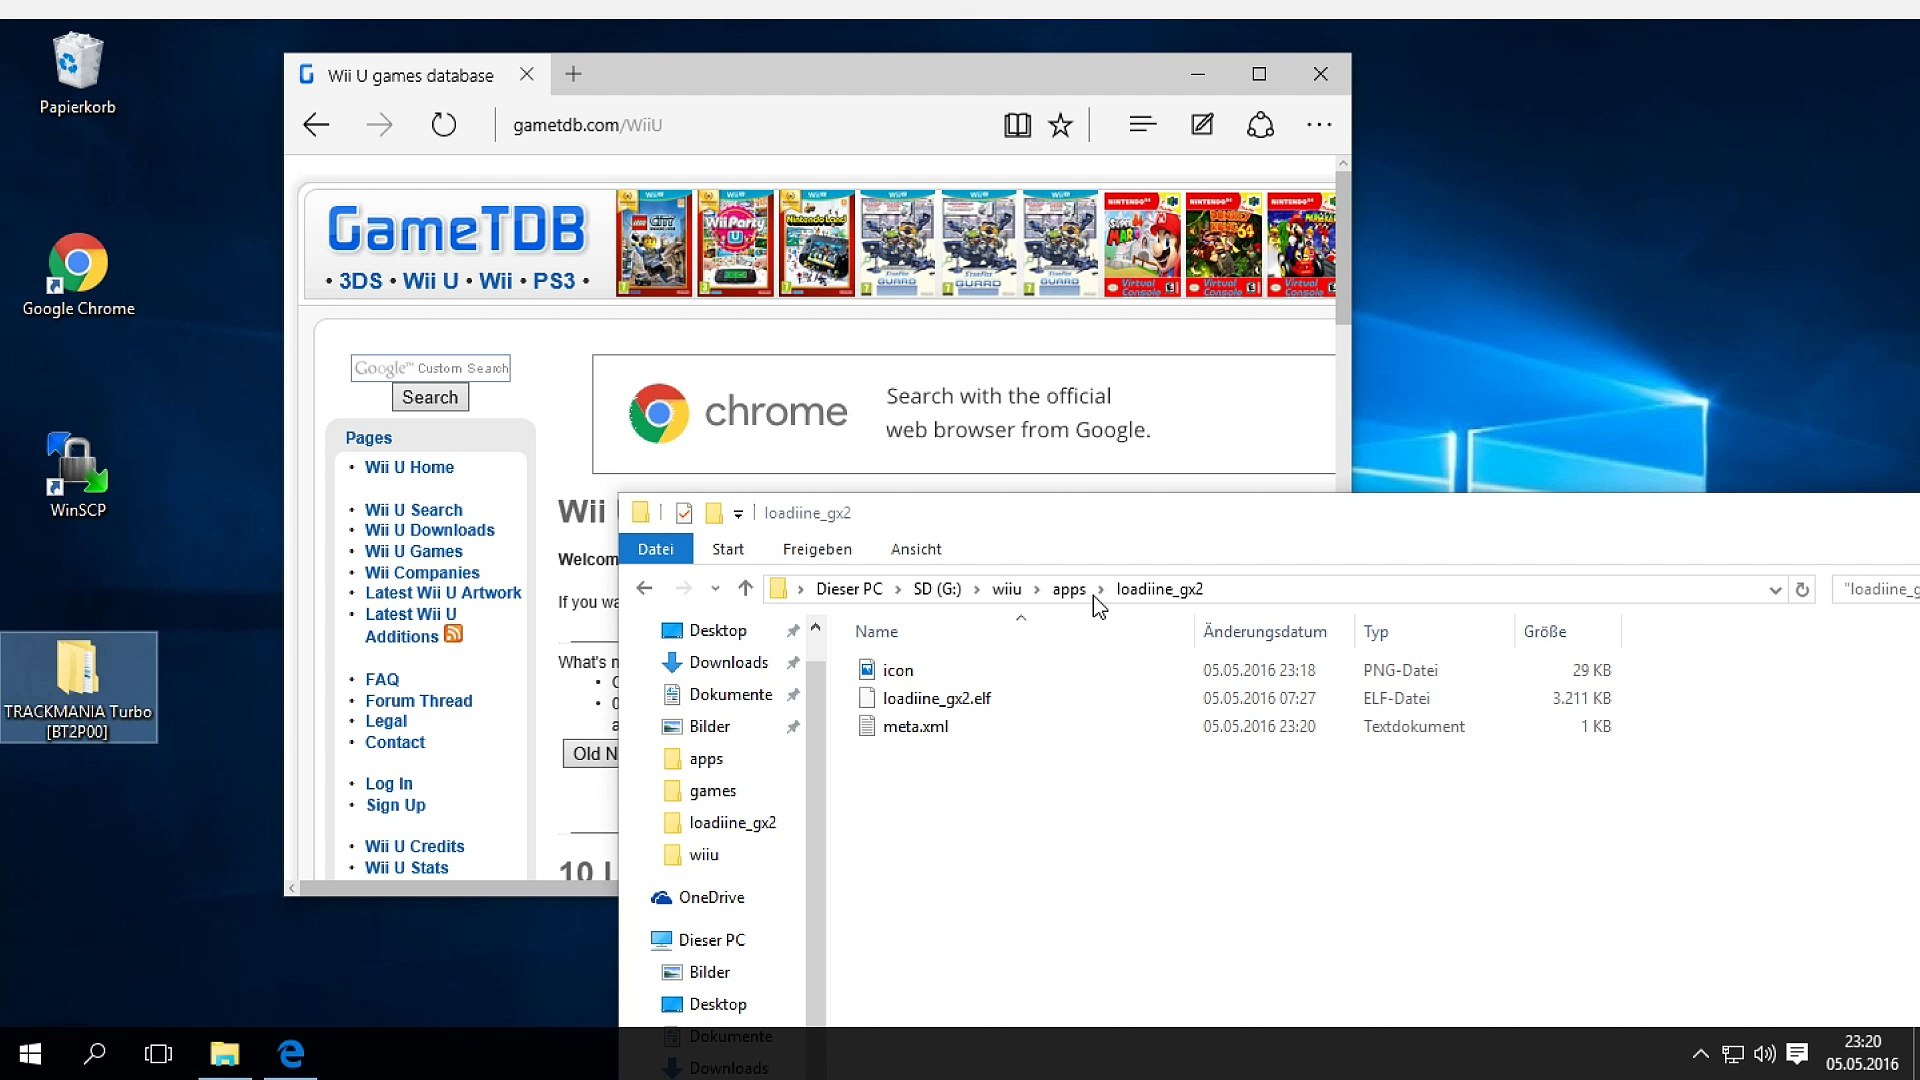Follow the Wii U Downloads link
The image size is (1920, 1080).
[x=430, y=530]
